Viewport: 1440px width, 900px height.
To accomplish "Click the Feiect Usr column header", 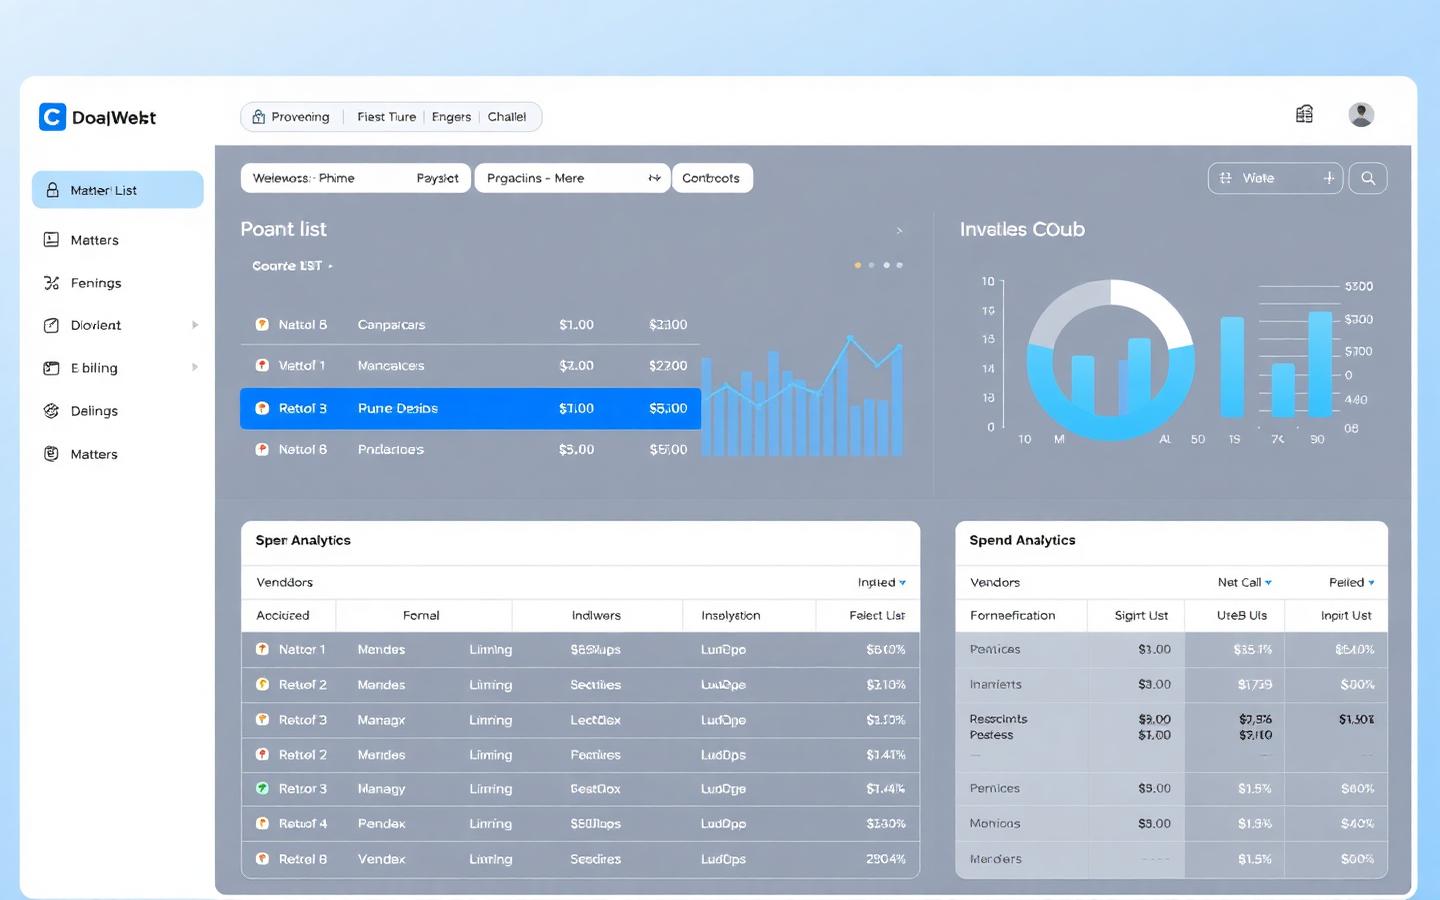I will (x=877, y=615).
